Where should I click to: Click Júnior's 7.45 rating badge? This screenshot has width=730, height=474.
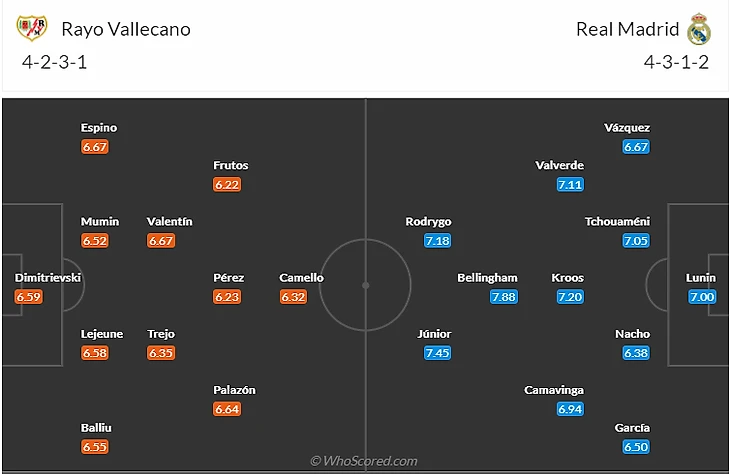(436, 353)
